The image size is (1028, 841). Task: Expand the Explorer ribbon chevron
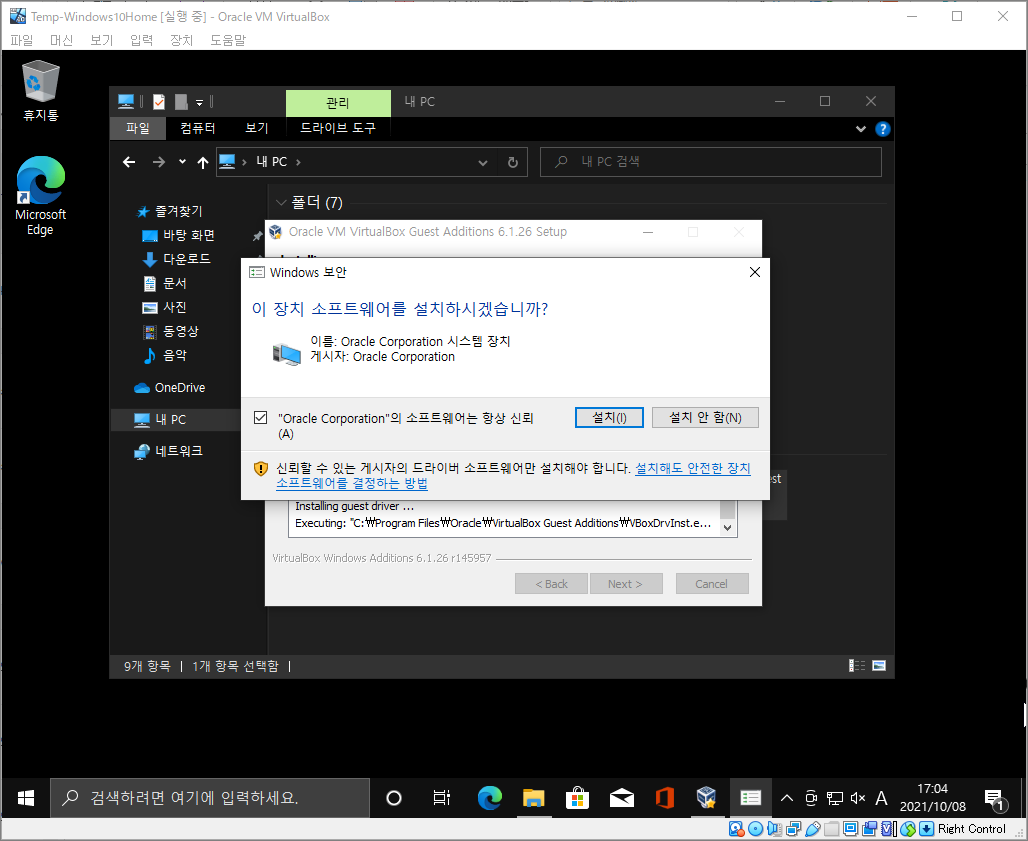point(861,129)
